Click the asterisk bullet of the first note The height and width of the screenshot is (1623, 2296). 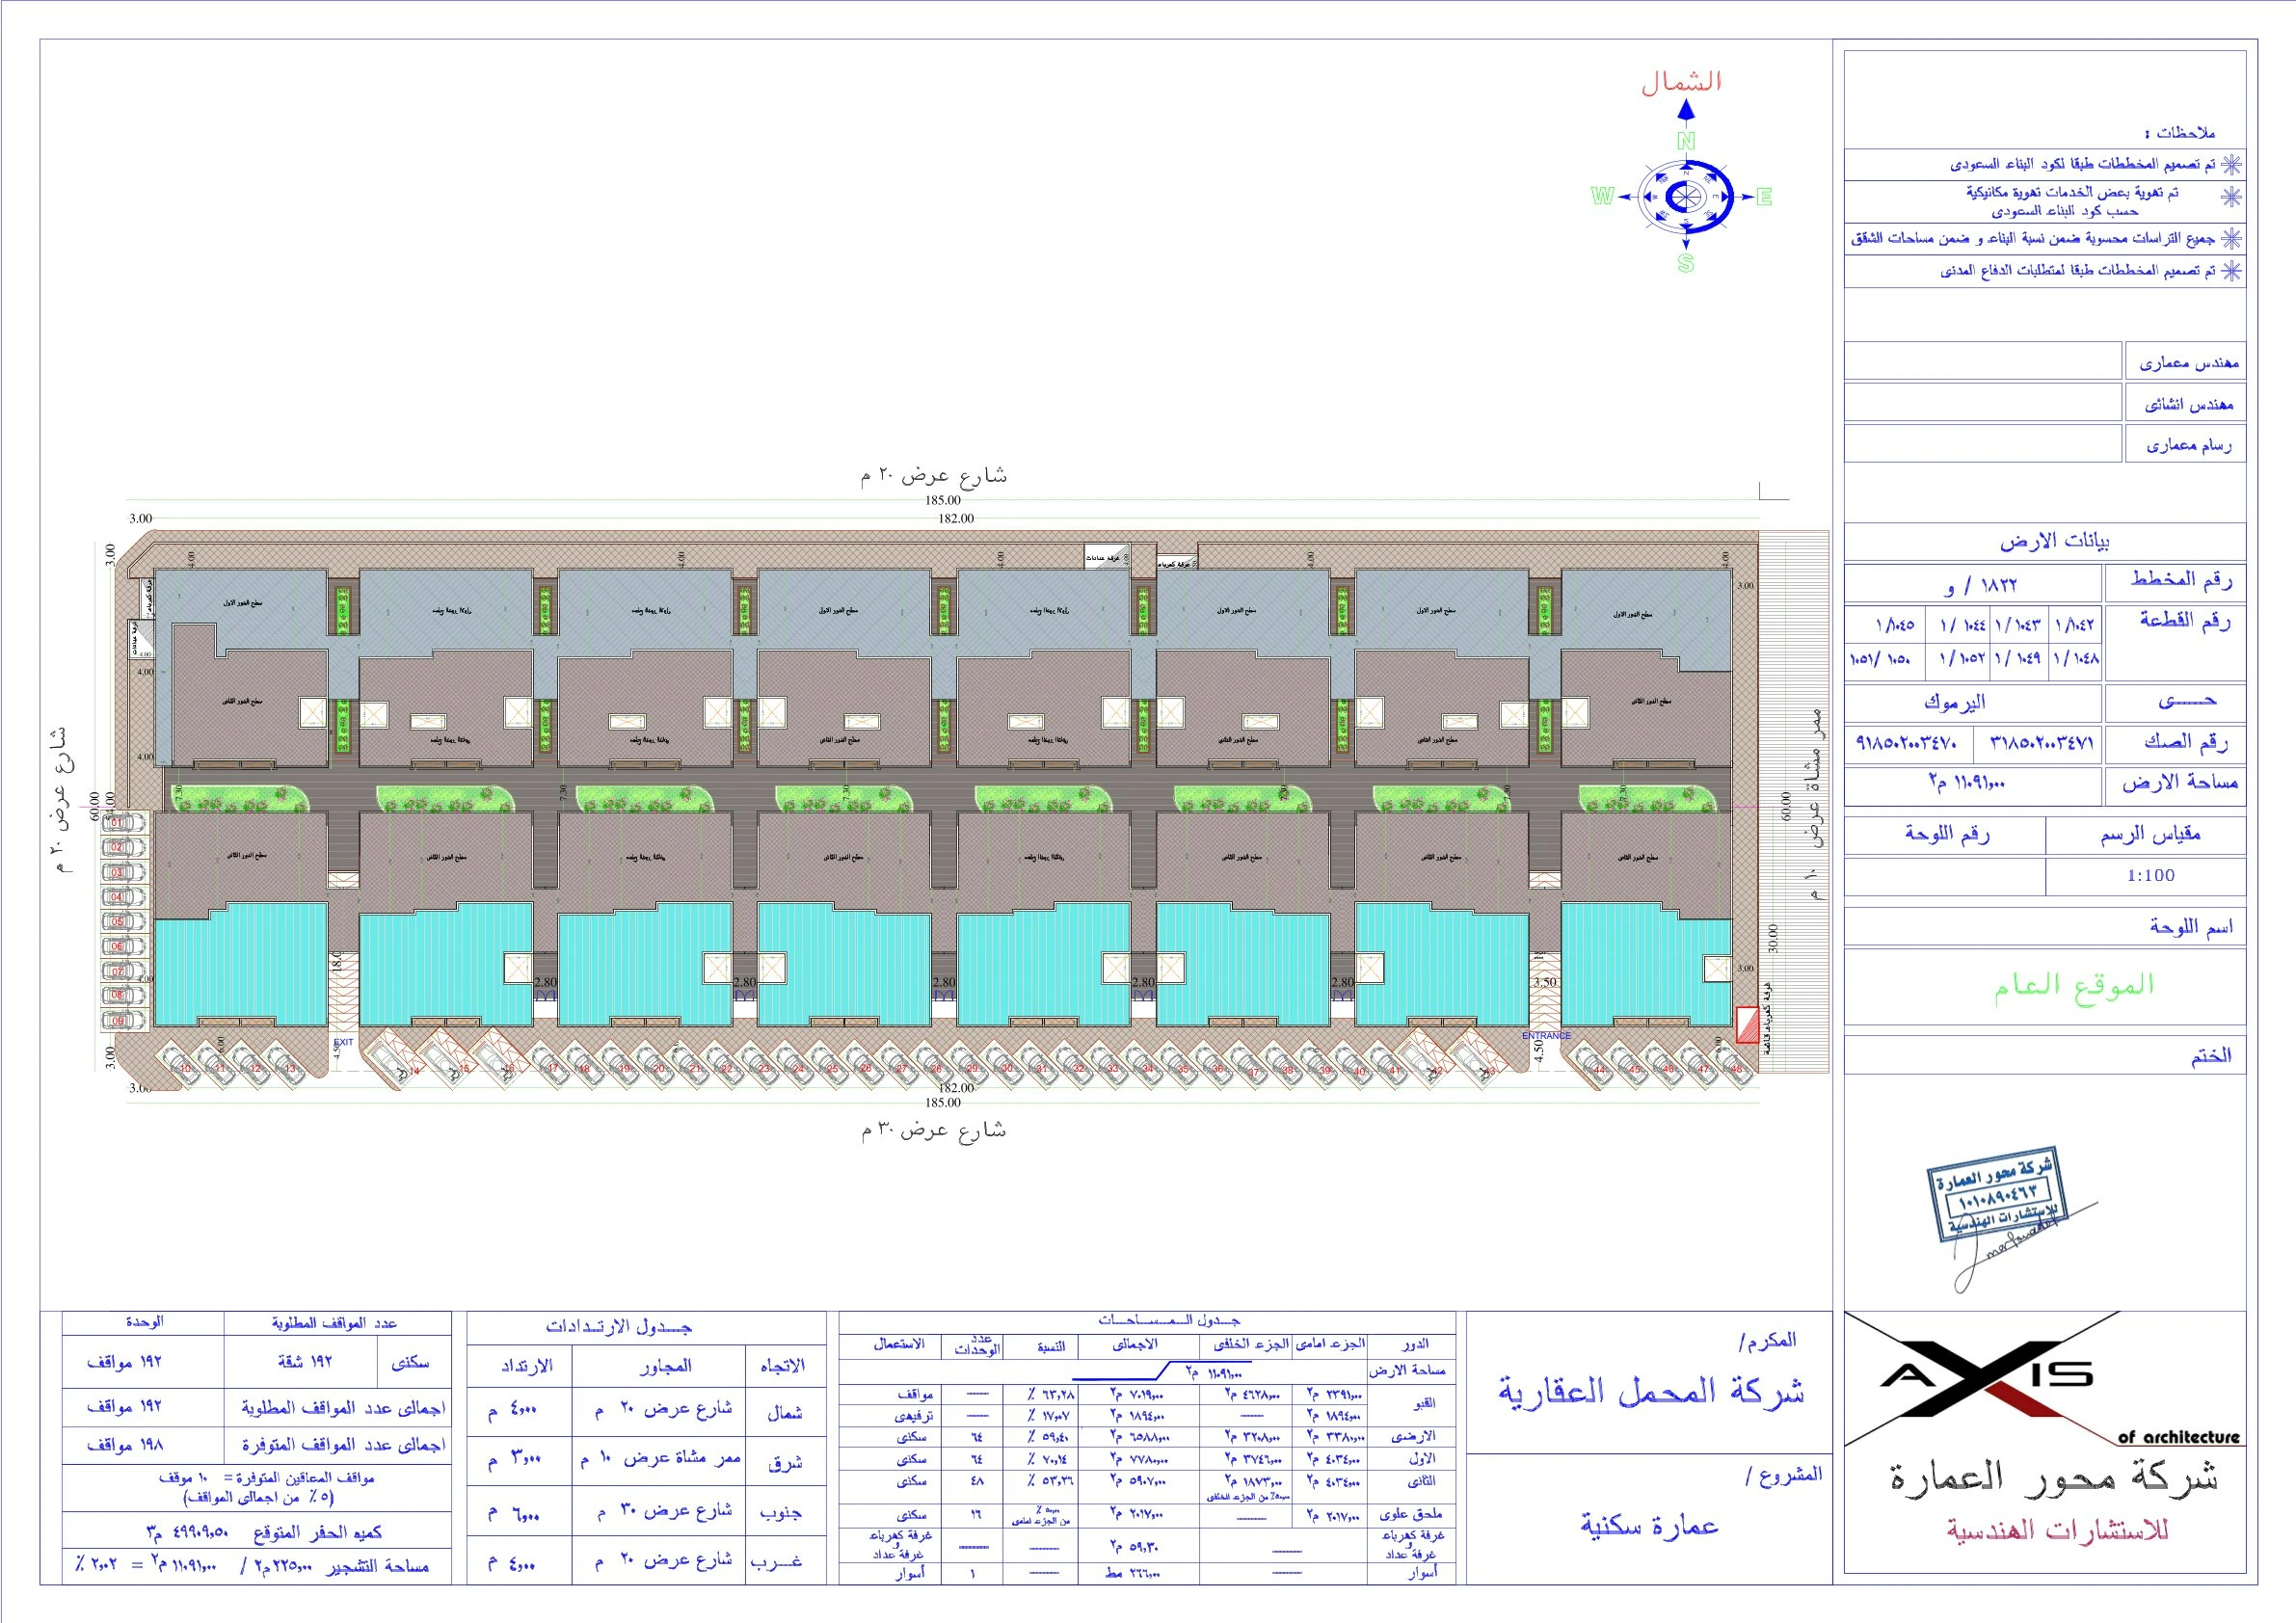(x=2230, y=164)
